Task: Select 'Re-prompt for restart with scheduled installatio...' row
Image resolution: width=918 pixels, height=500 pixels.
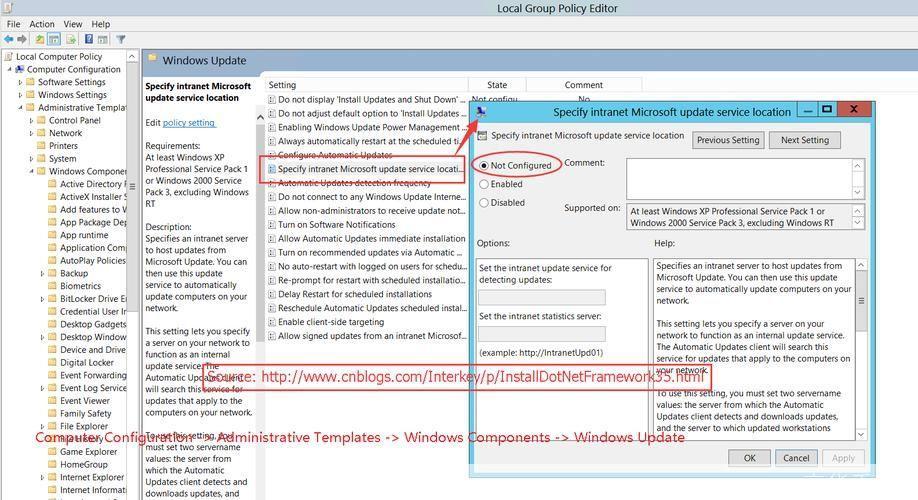Action: (366, 280)
